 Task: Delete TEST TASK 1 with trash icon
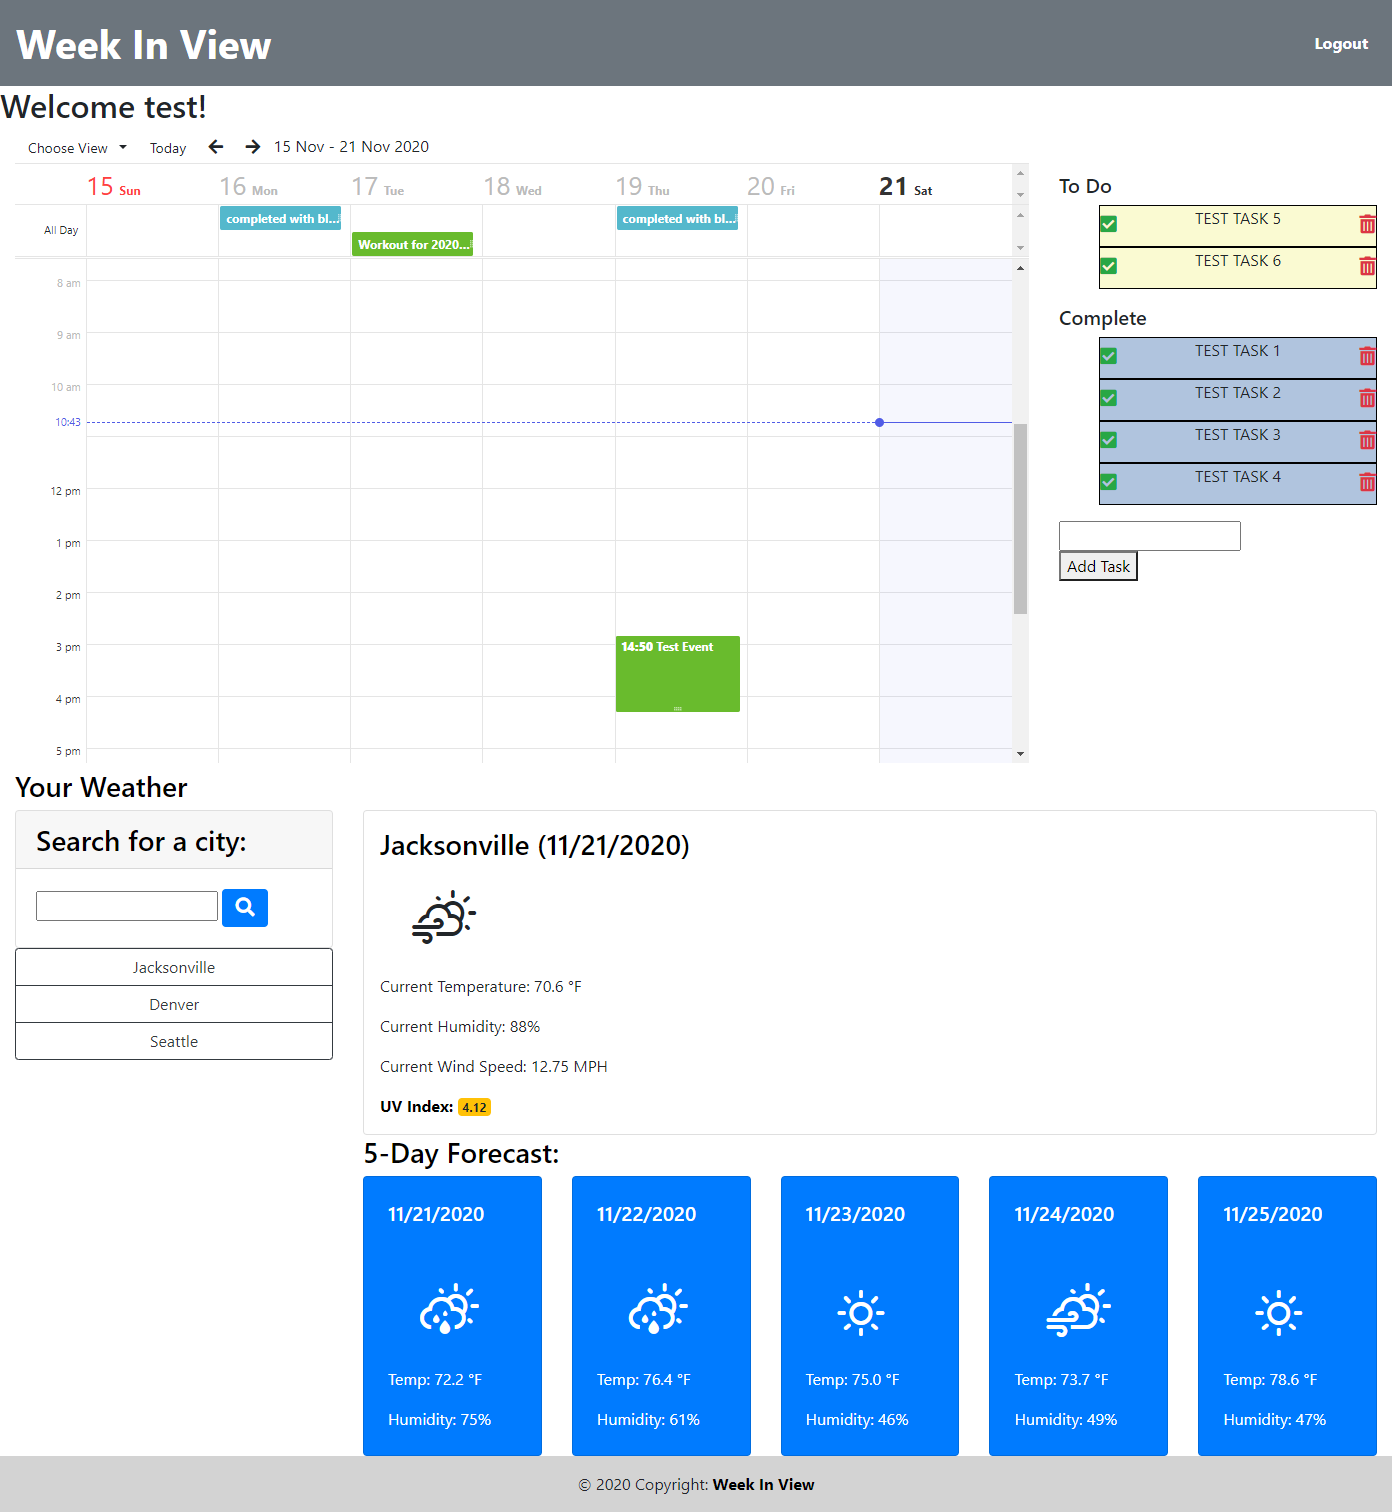[1367, 357]
